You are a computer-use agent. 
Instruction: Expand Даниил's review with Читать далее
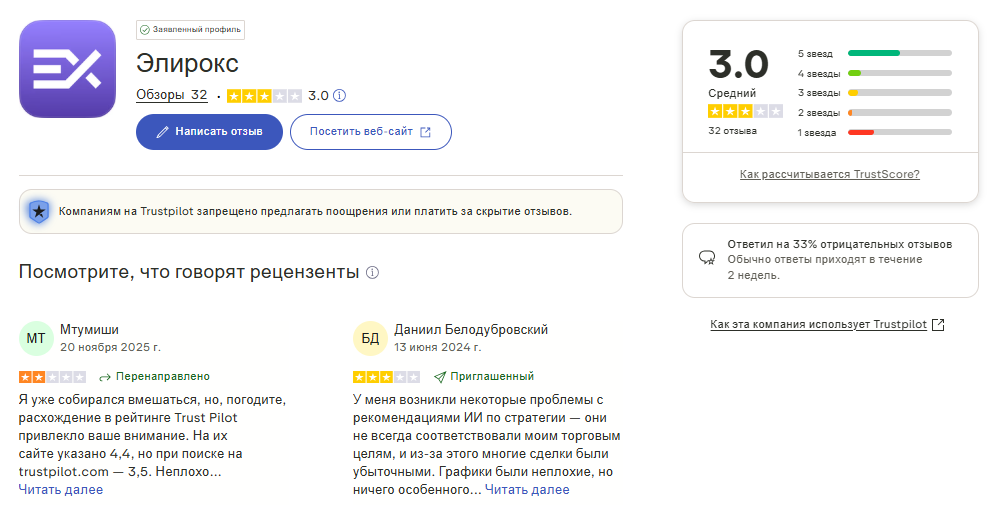pos(527,490)
